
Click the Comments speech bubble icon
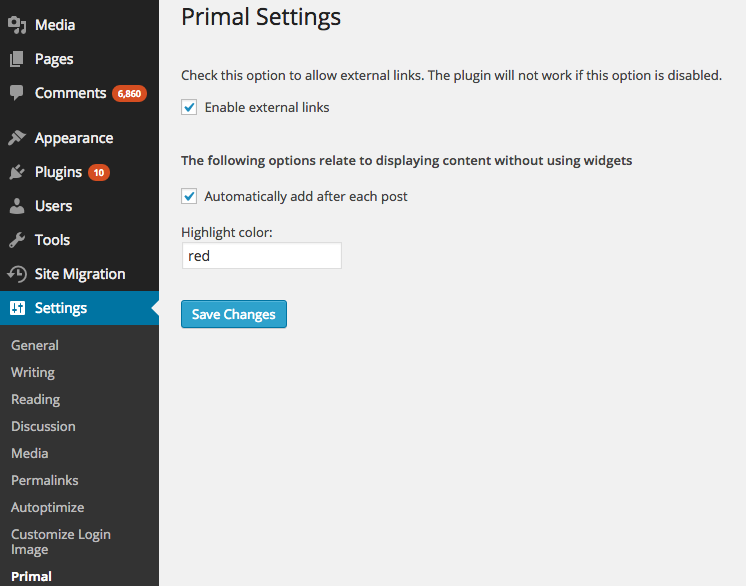pyautogui.click(x=17, y=93)
